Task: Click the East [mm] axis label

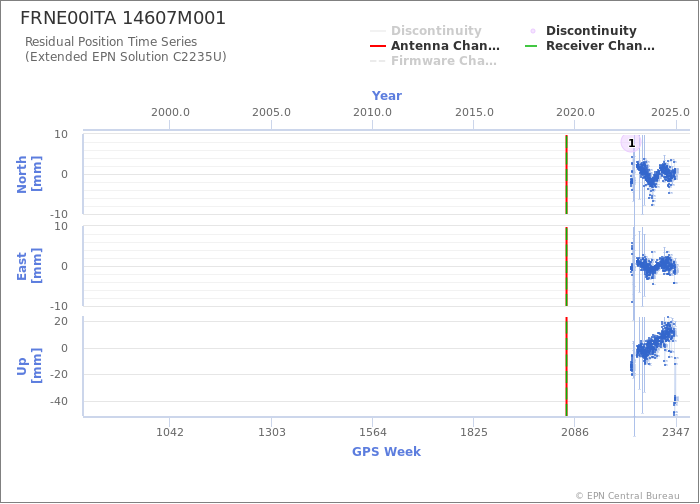Action: [x=29, y=266]
